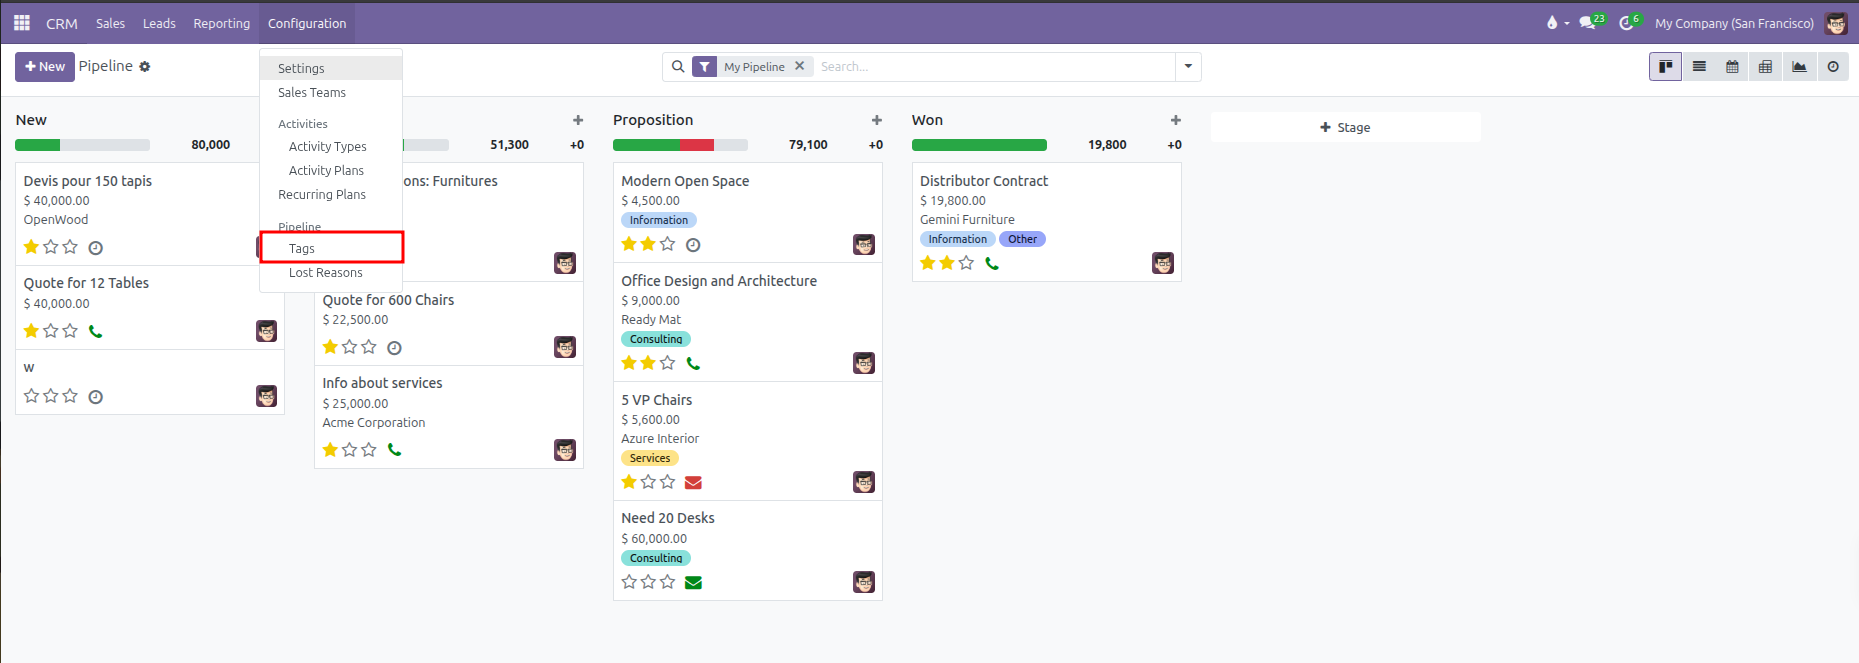This screenshot has height=663, width=1859.
Task: Select Tags in the Pipeline submenu
Action: [331, 248]
